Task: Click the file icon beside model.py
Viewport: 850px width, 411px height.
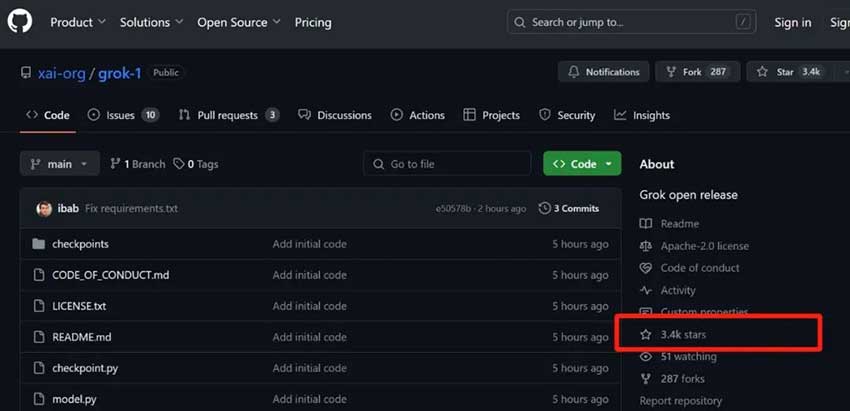Action: (38, 400)
